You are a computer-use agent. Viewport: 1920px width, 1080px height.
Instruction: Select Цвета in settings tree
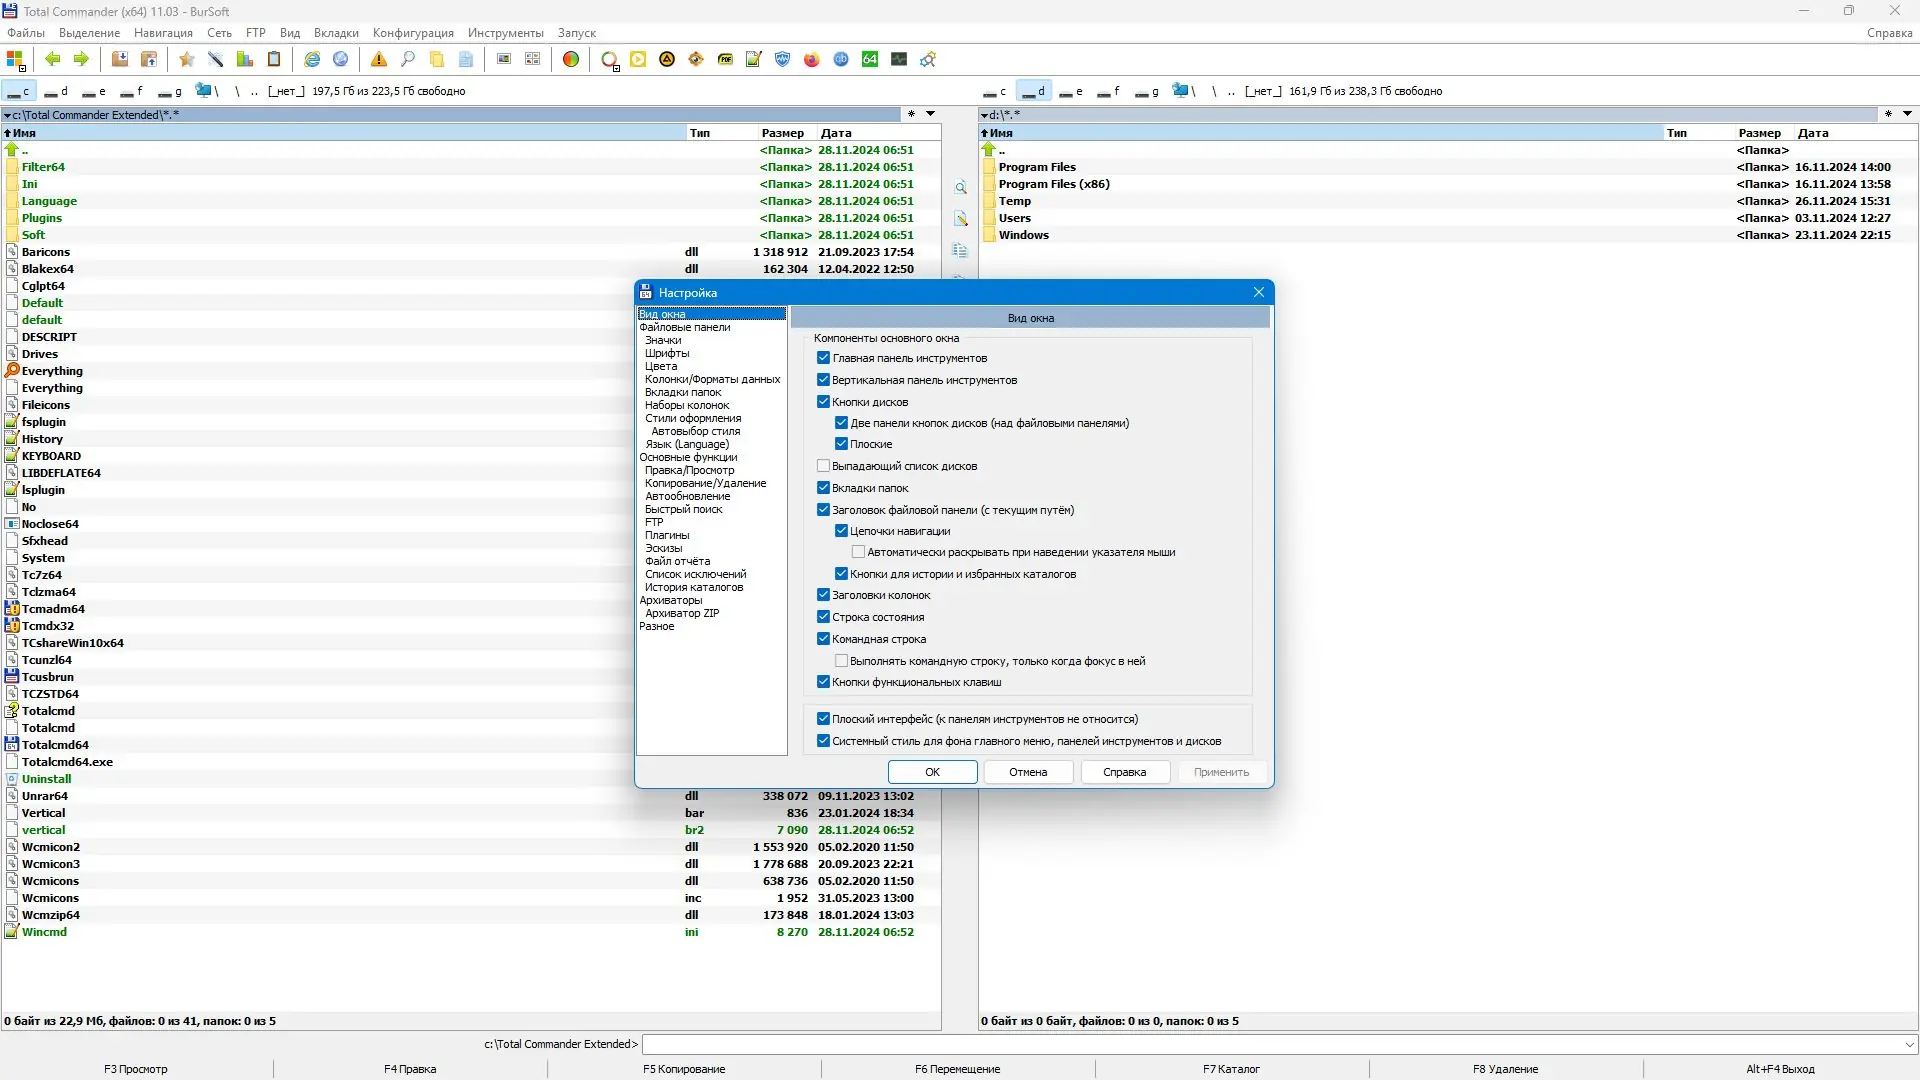click(x=661, y=366)
